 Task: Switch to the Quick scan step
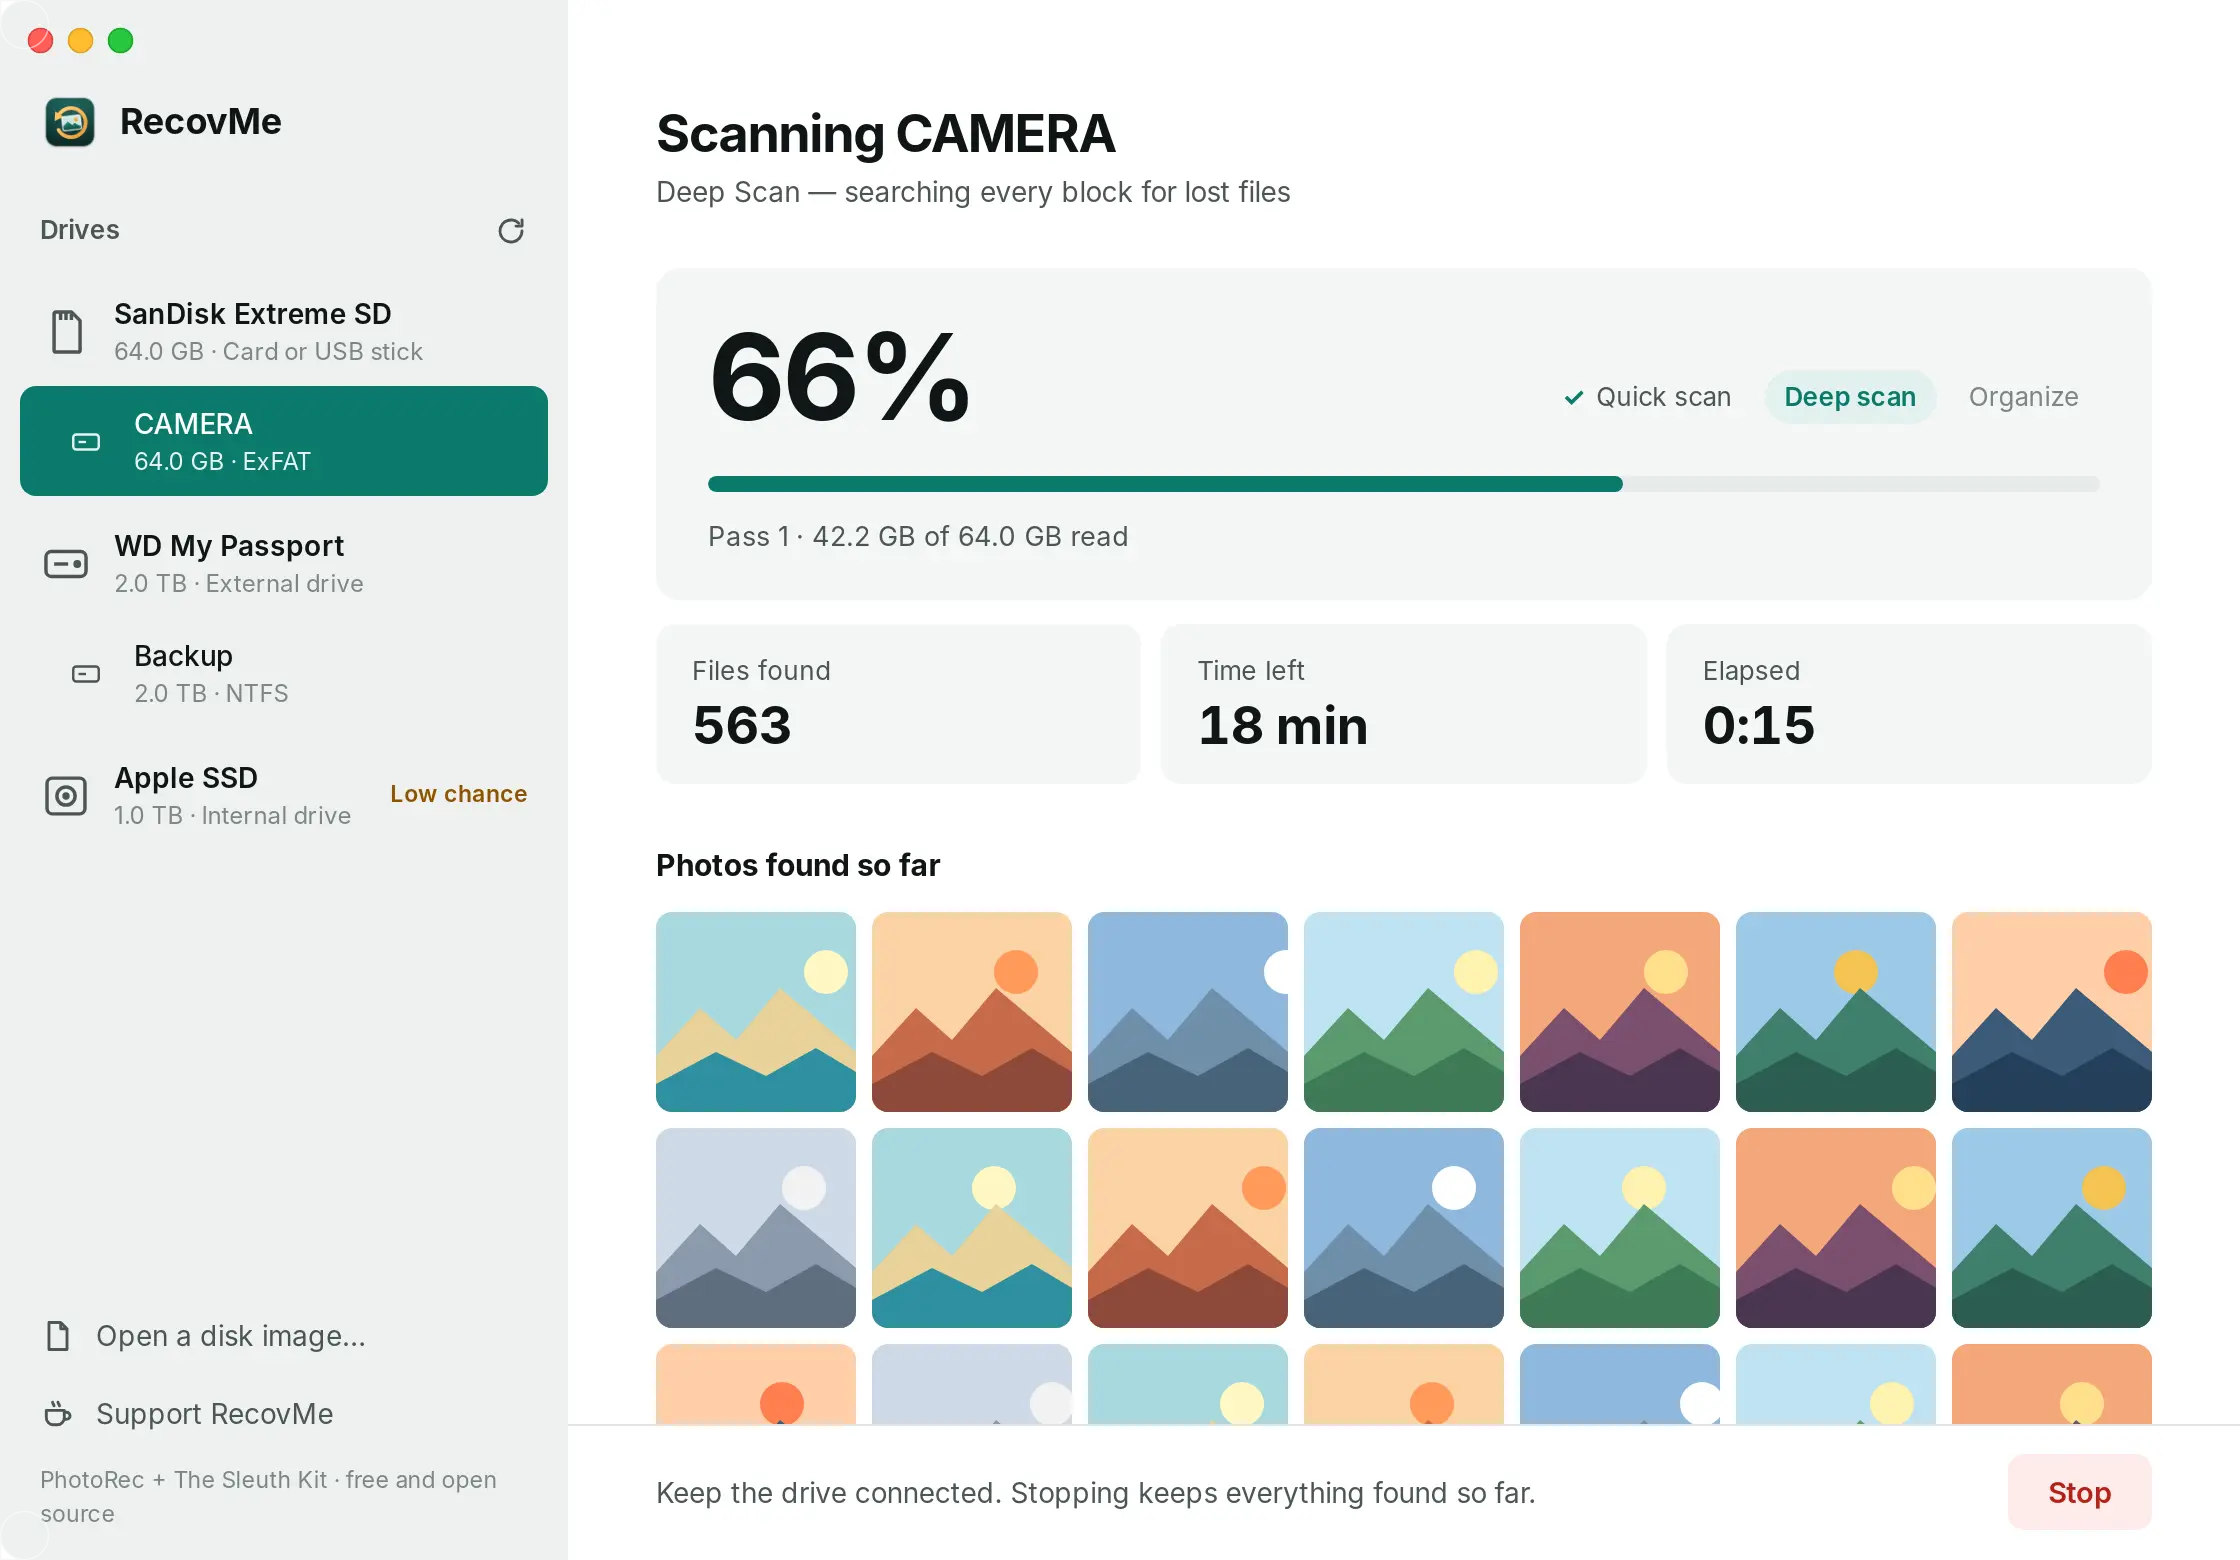1648,397
